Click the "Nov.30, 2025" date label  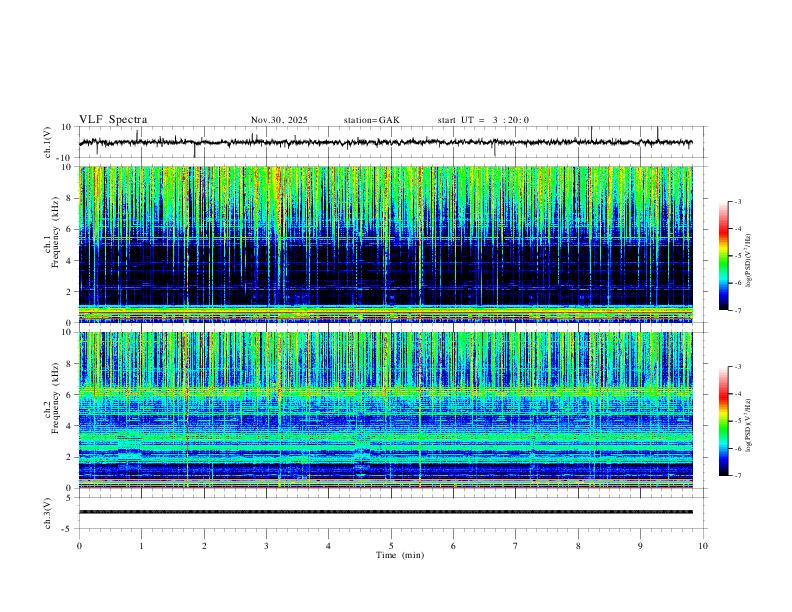pyautogui.click(x=279, y=120)
